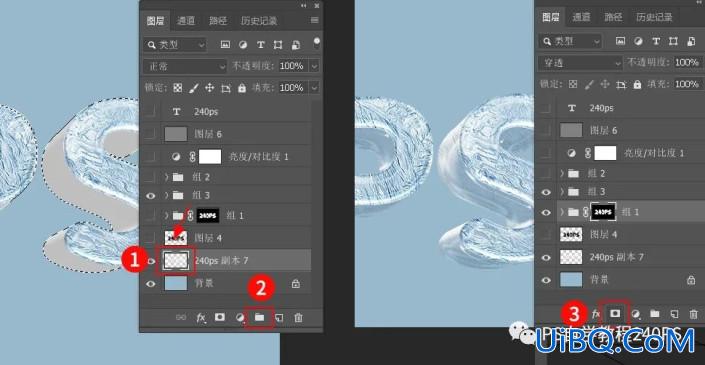Lock all padlock icon in left panel
This screenshot has width=705, height=365.
pos(242,88)
